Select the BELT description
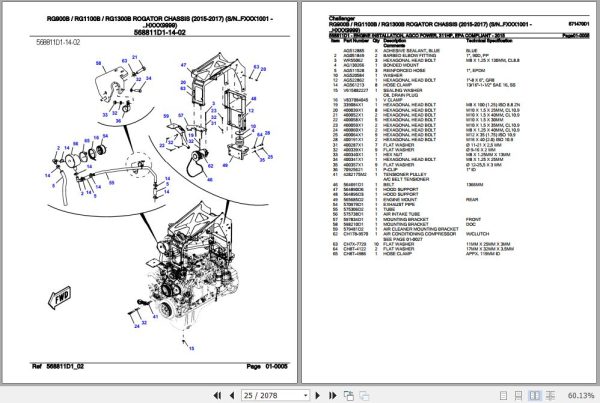This screenshot has width=600, height=403. click(389, 184)
